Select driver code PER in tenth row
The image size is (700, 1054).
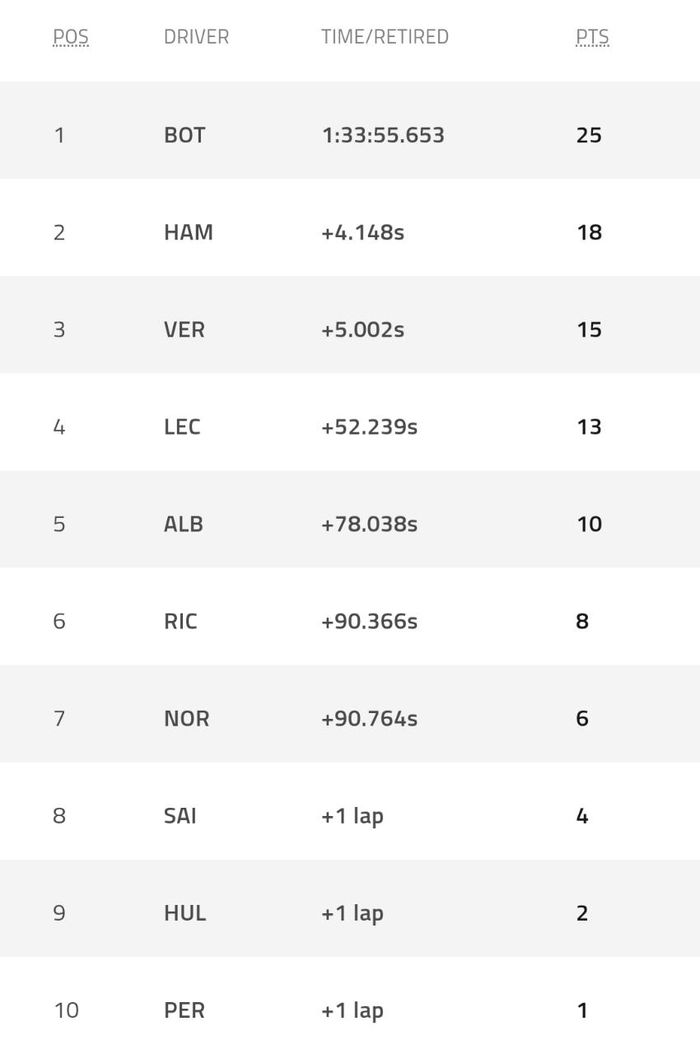pos(184,1010)
